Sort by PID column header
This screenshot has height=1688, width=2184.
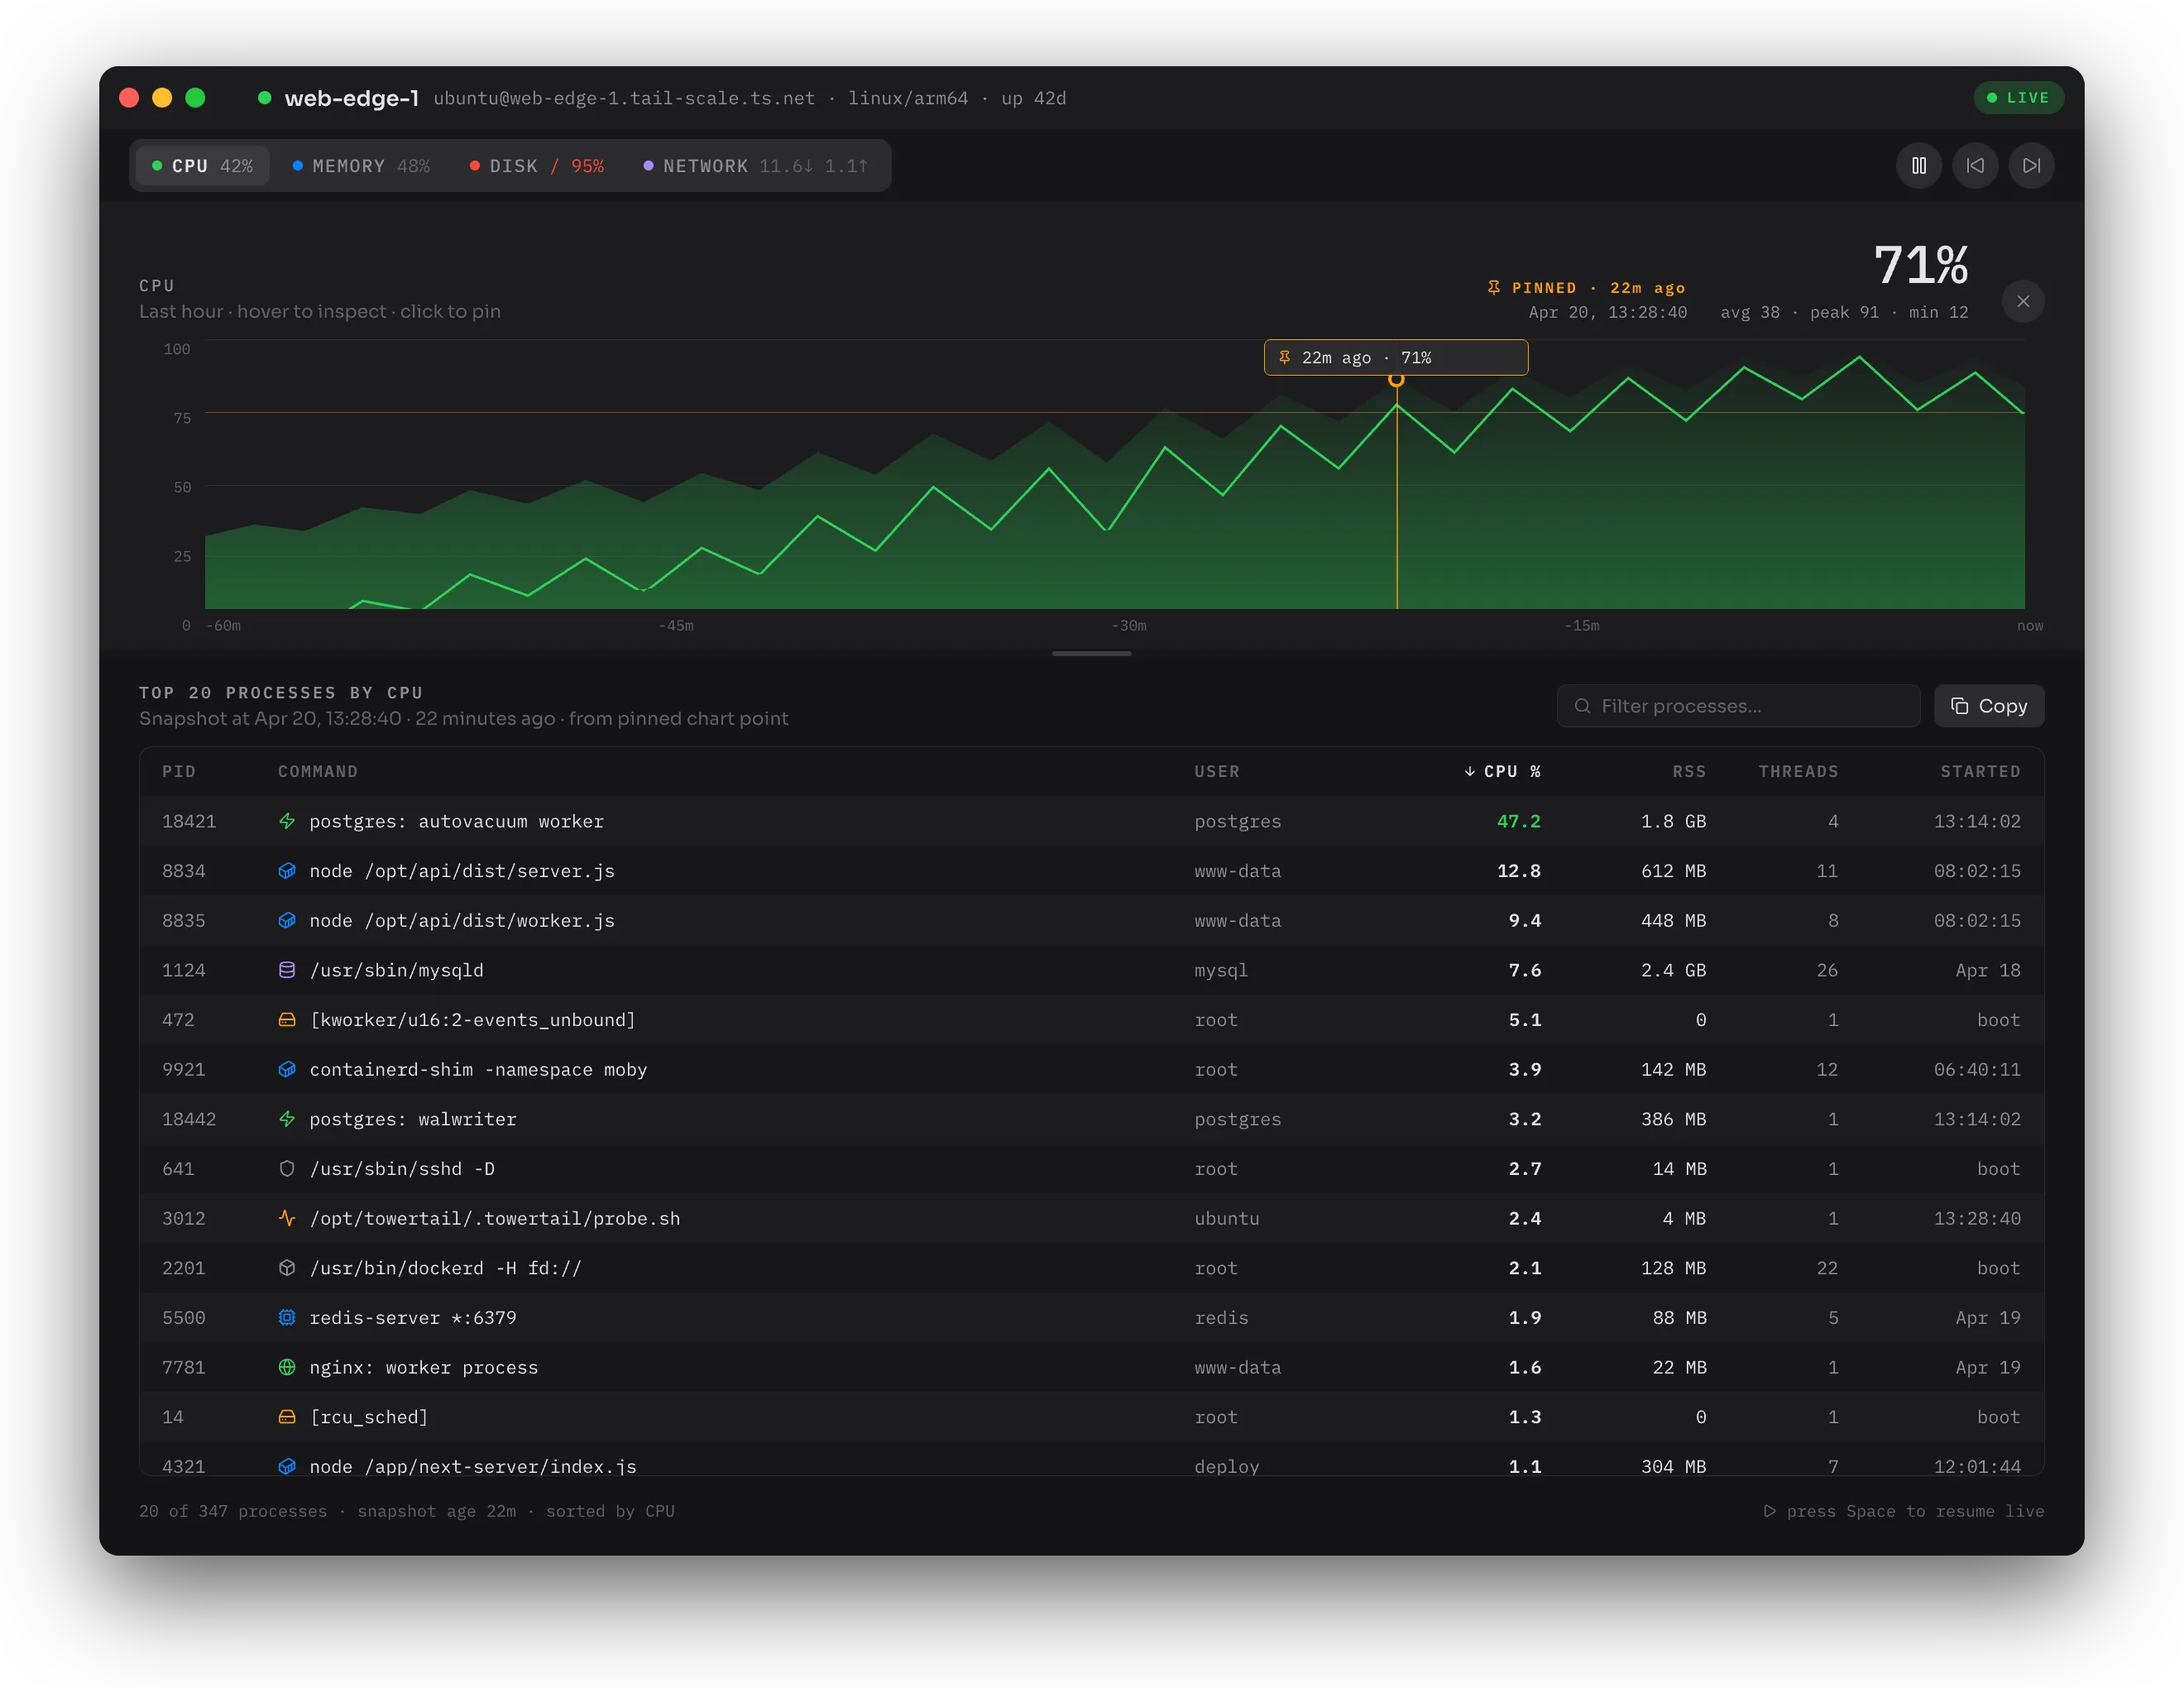pyautogui.click(x=179, y=771)
